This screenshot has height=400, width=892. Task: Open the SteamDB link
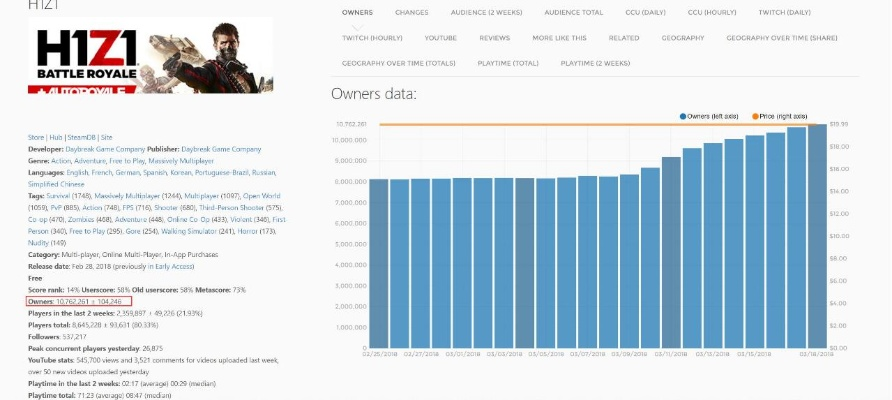83,137
